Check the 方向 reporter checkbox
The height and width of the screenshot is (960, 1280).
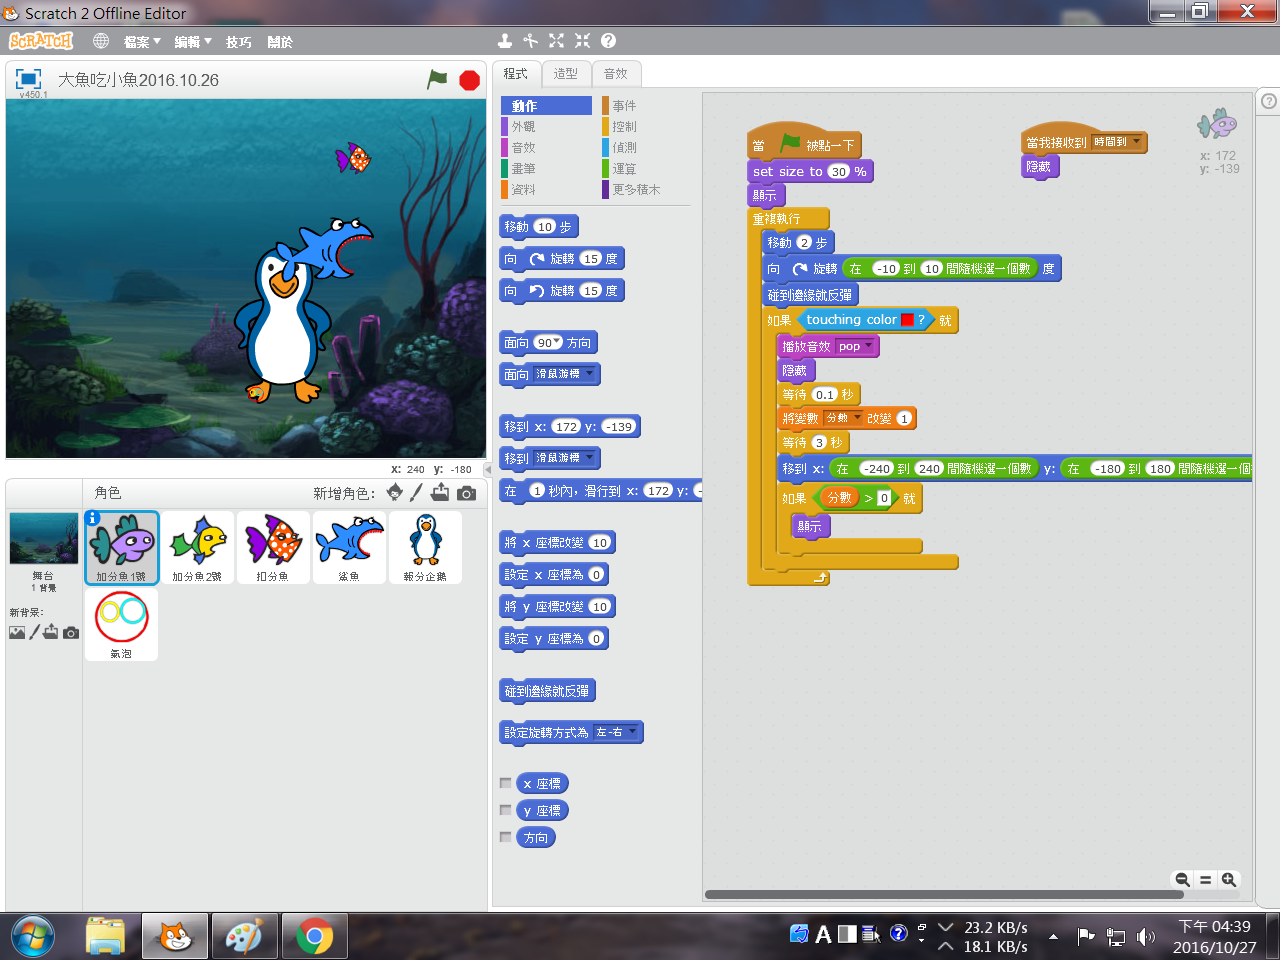506,837
